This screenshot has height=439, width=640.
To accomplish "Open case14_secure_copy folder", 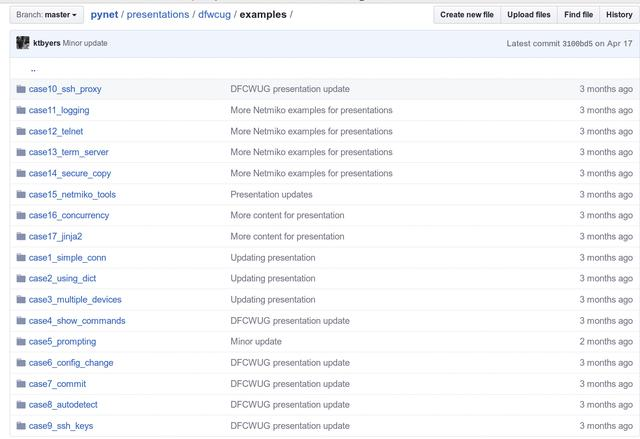I will [x=70, y=173].
